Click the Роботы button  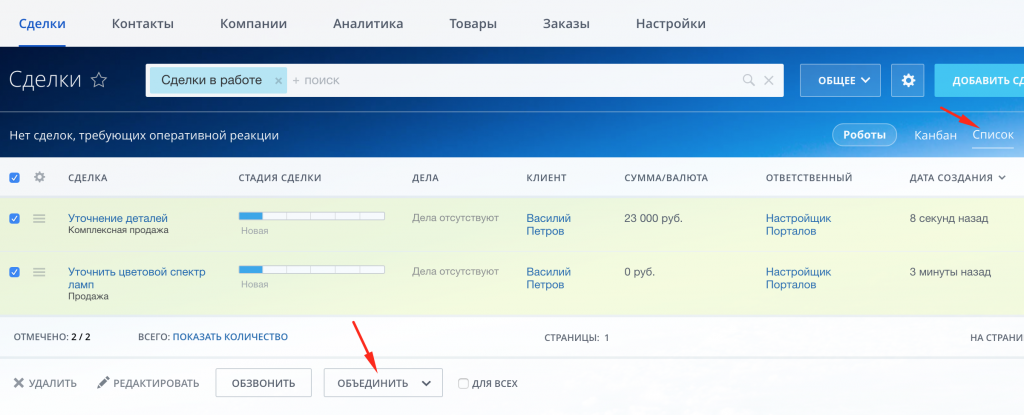864,135
